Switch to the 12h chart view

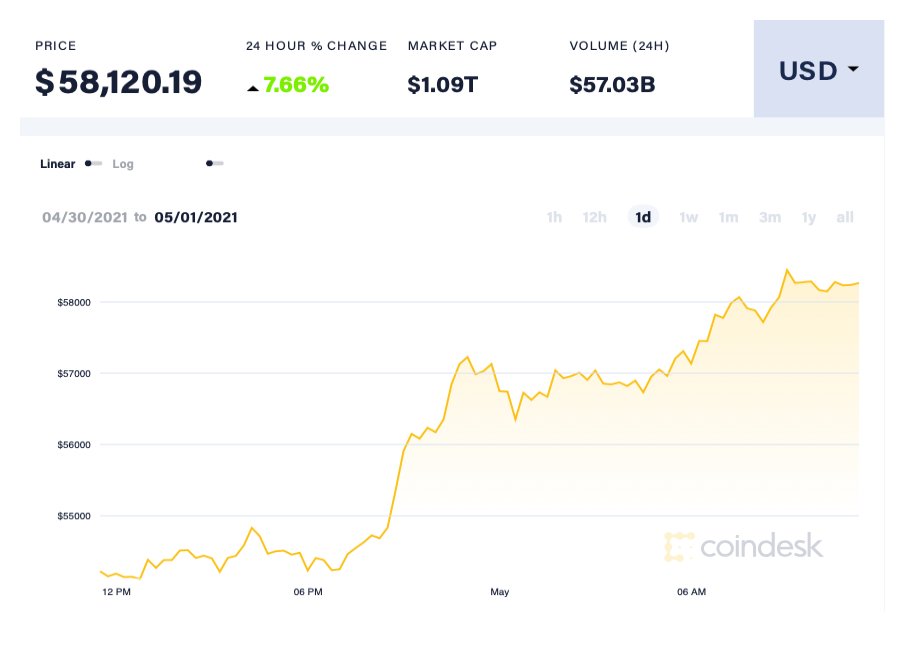tap(594, 217)
